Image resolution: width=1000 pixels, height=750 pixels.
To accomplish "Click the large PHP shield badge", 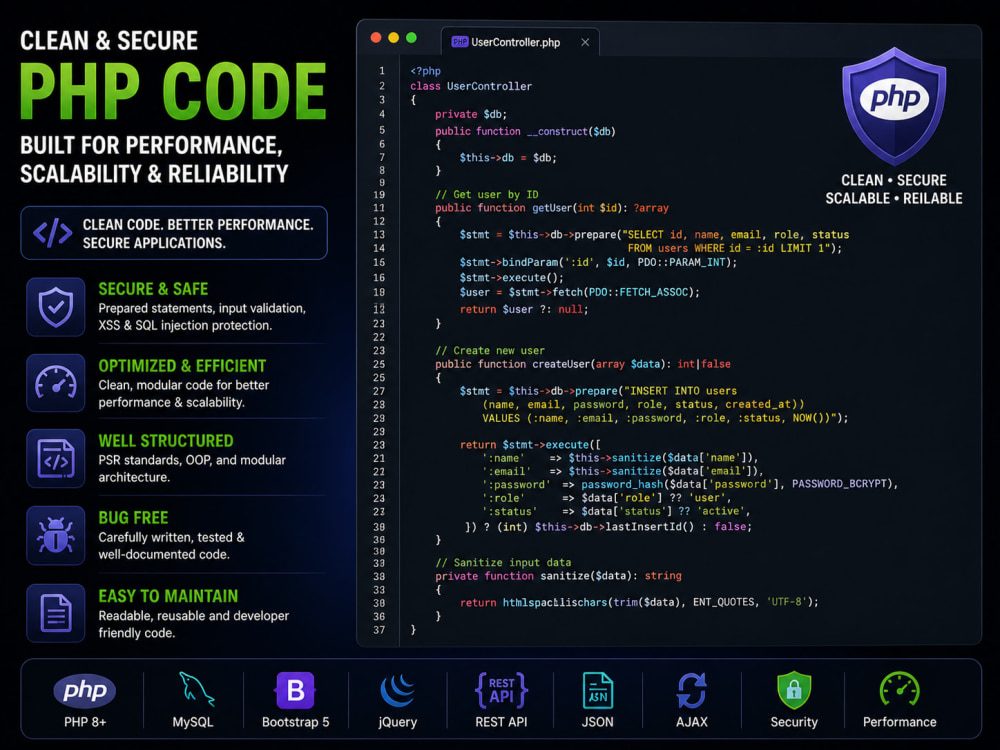I will click(894, 106).
